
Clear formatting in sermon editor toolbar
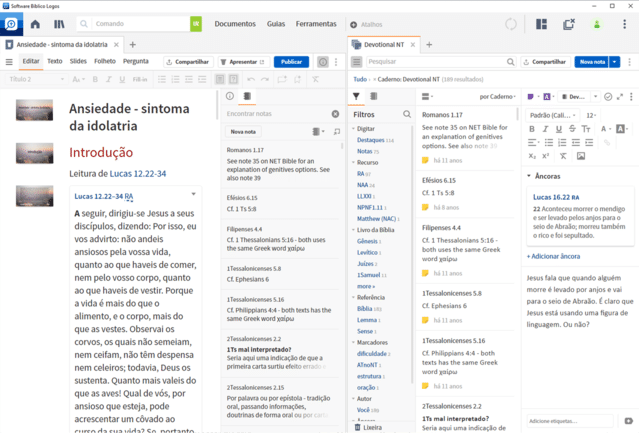click(x=315, y=79)
